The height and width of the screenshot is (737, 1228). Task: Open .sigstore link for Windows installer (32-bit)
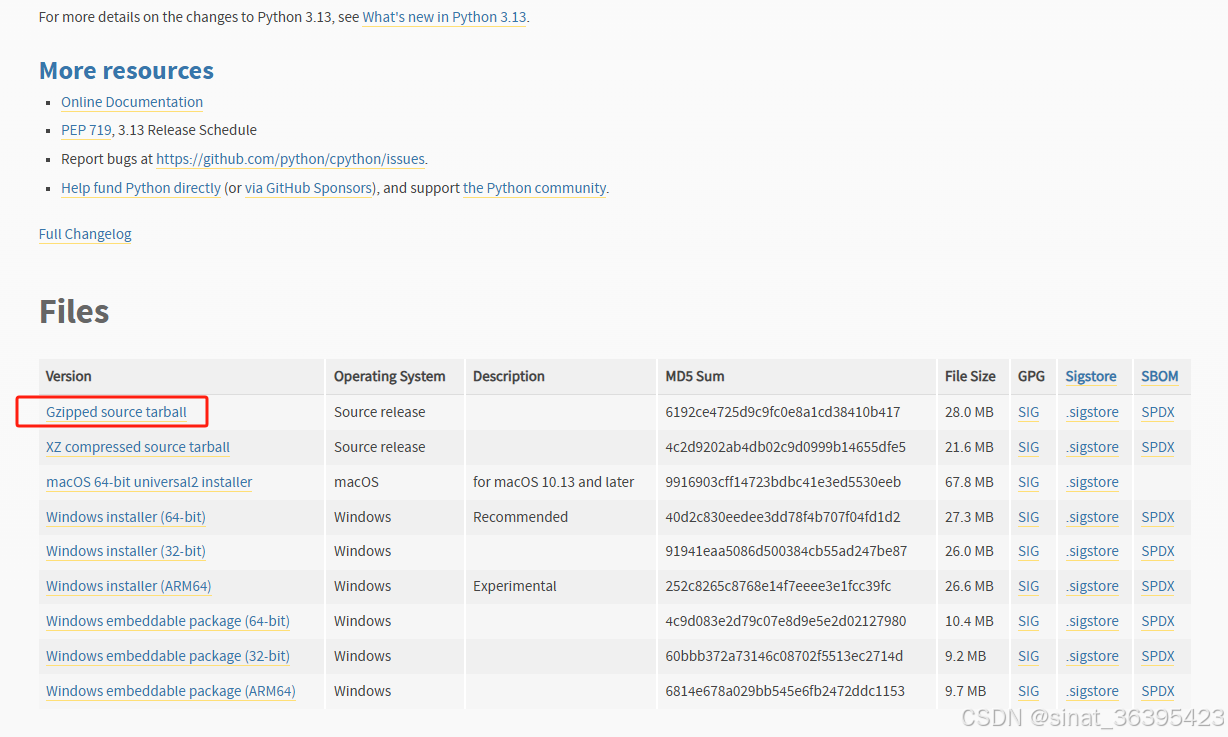[1092, 551]
